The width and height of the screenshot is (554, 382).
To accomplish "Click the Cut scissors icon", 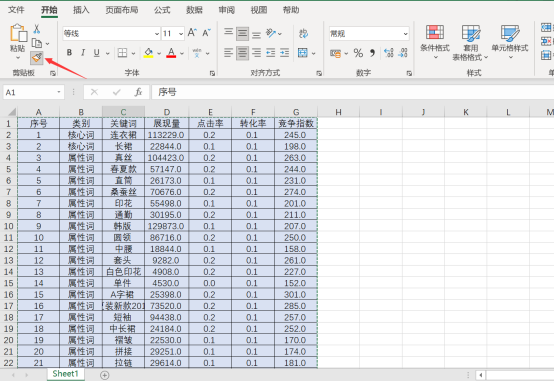I will point(36,29).
